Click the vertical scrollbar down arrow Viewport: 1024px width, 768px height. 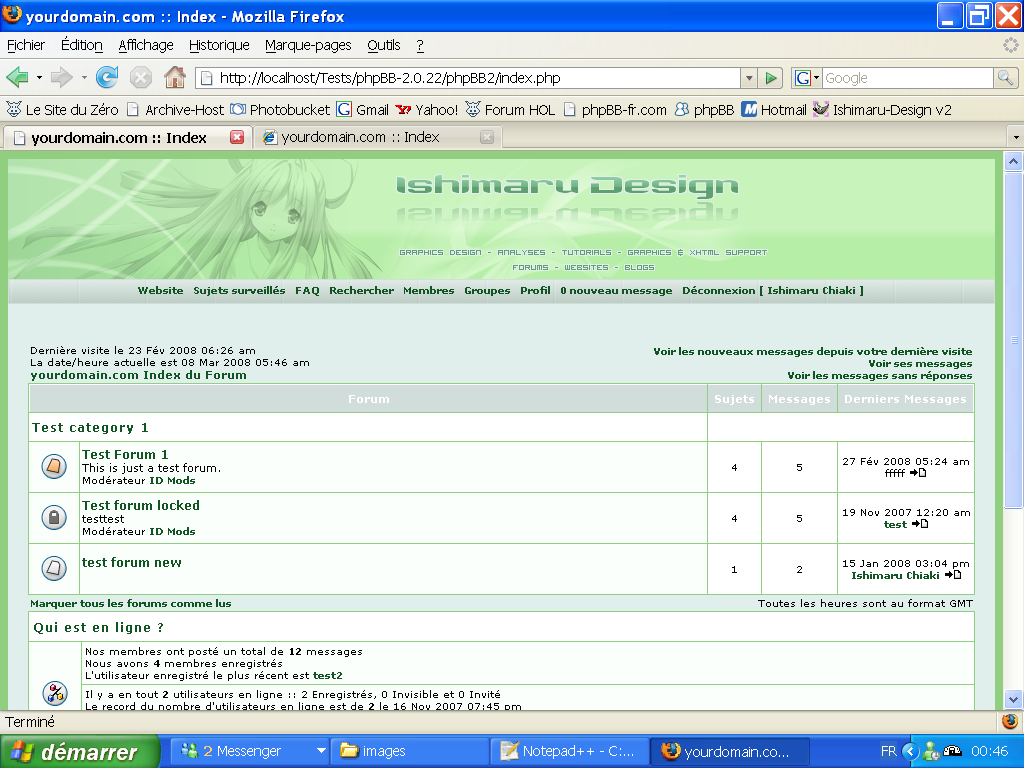point(1013,699)
